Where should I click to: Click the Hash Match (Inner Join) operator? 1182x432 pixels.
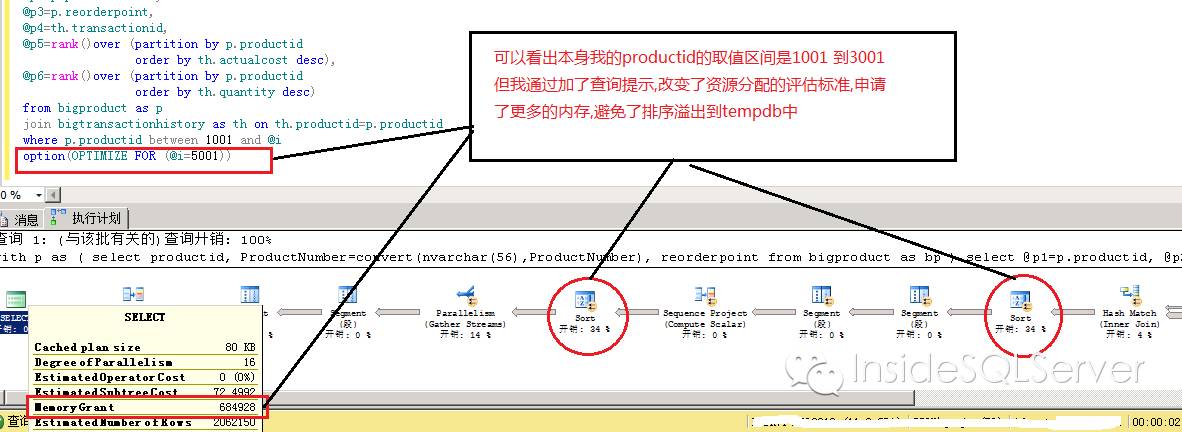(x=1128, y=296)
